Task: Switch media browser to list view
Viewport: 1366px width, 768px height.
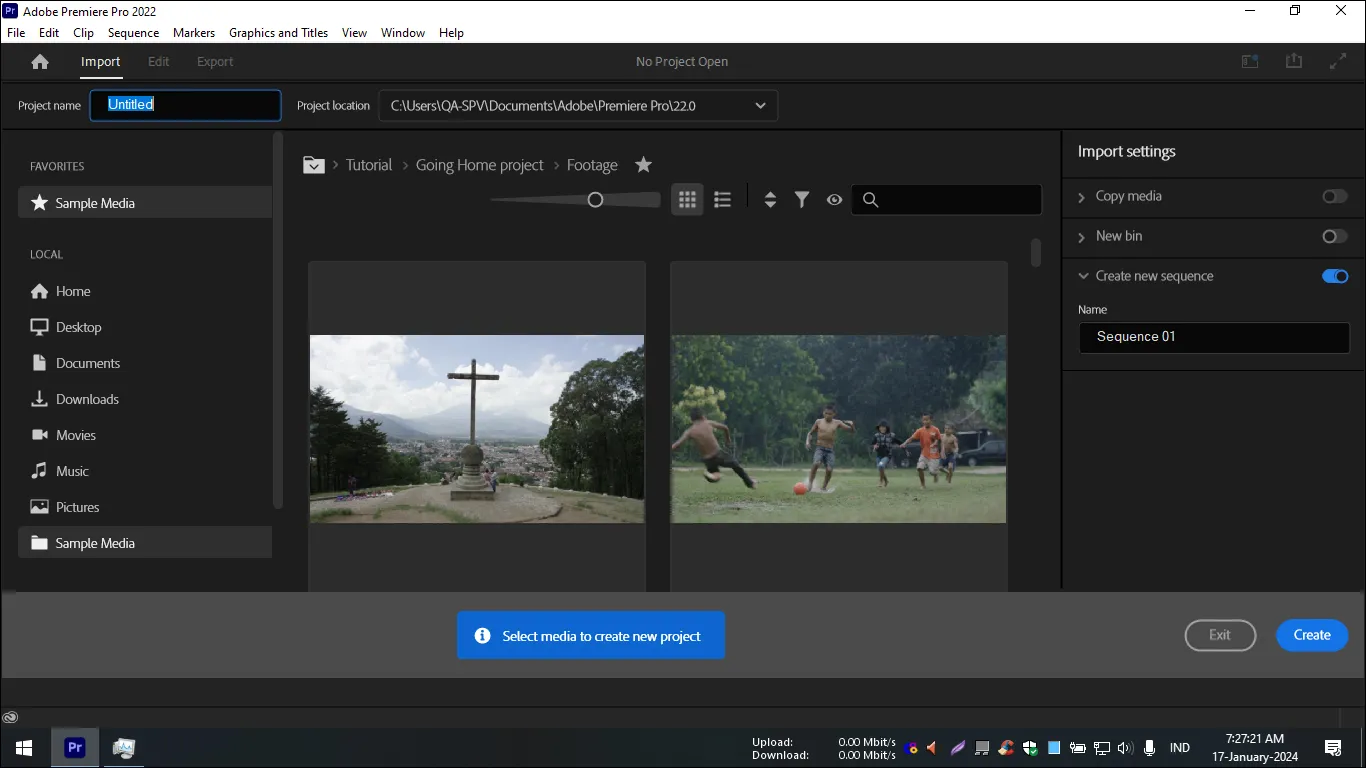Action: (722, 199)
